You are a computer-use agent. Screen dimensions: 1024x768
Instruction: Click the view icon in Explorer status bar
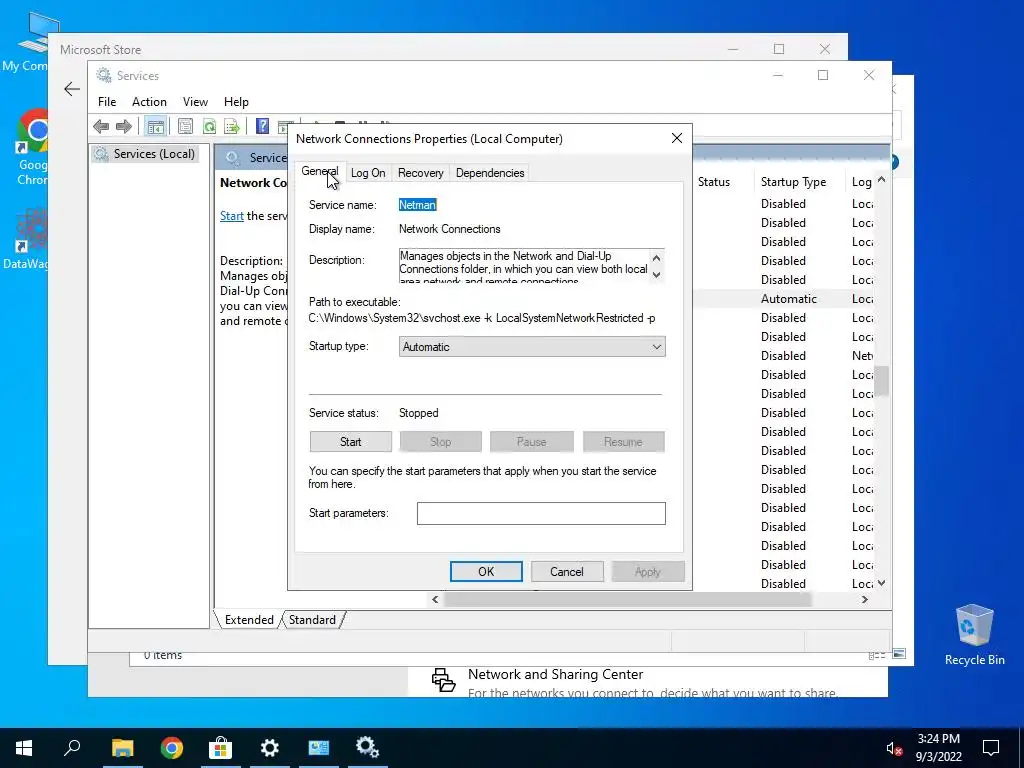(899, 654)
